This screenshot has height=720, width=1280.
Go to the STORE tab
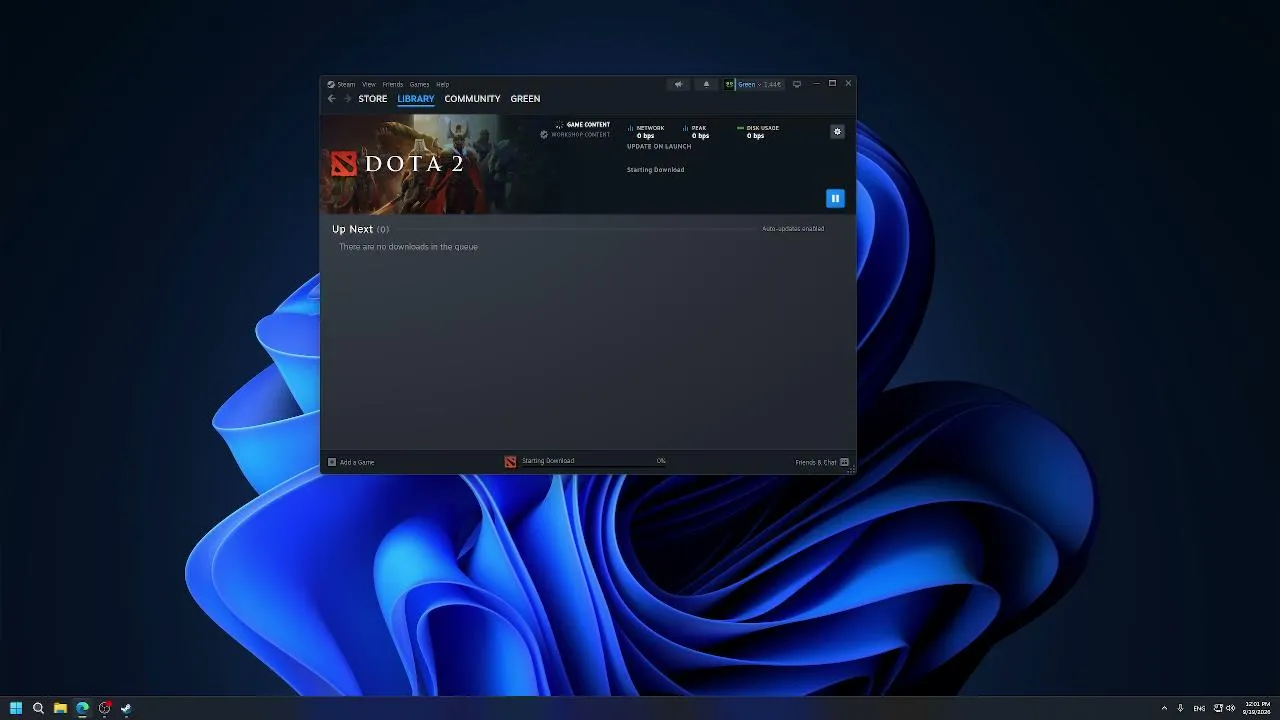[373, 99]
